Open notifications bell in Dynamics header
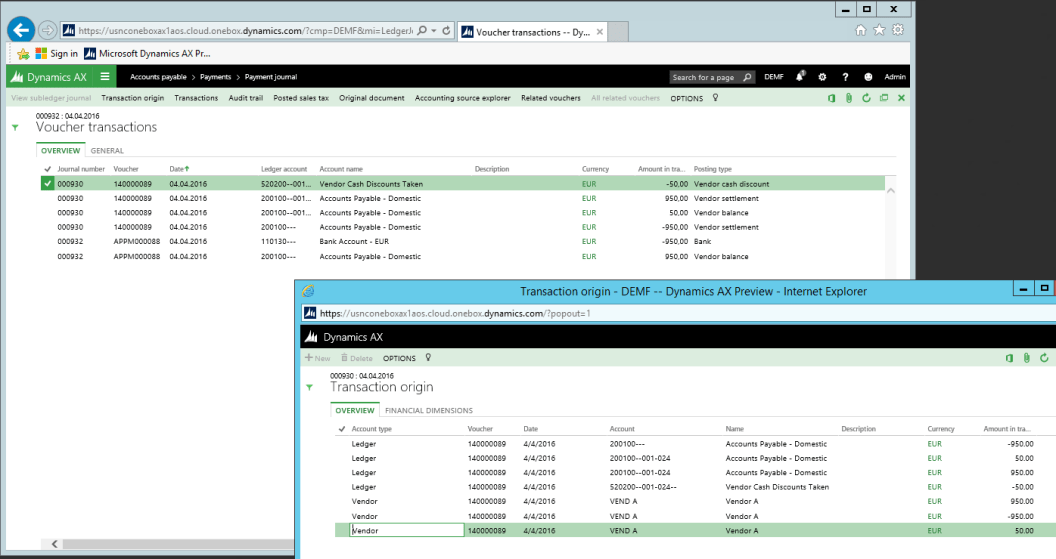Image resolution: width=1056 pixels, height=559 pixels. [x=799, y=77]
